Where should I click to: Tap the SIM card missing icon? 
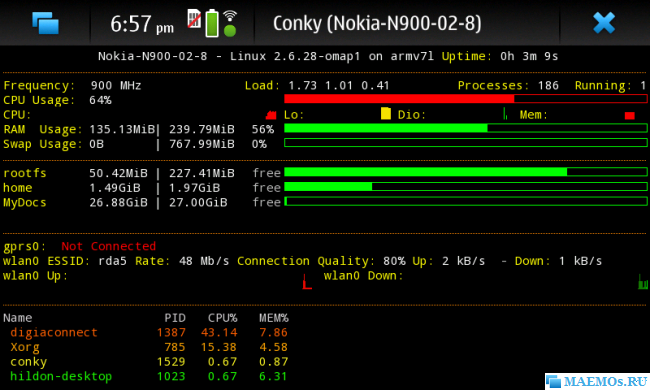pyautogui.click(x=194, y=19)
